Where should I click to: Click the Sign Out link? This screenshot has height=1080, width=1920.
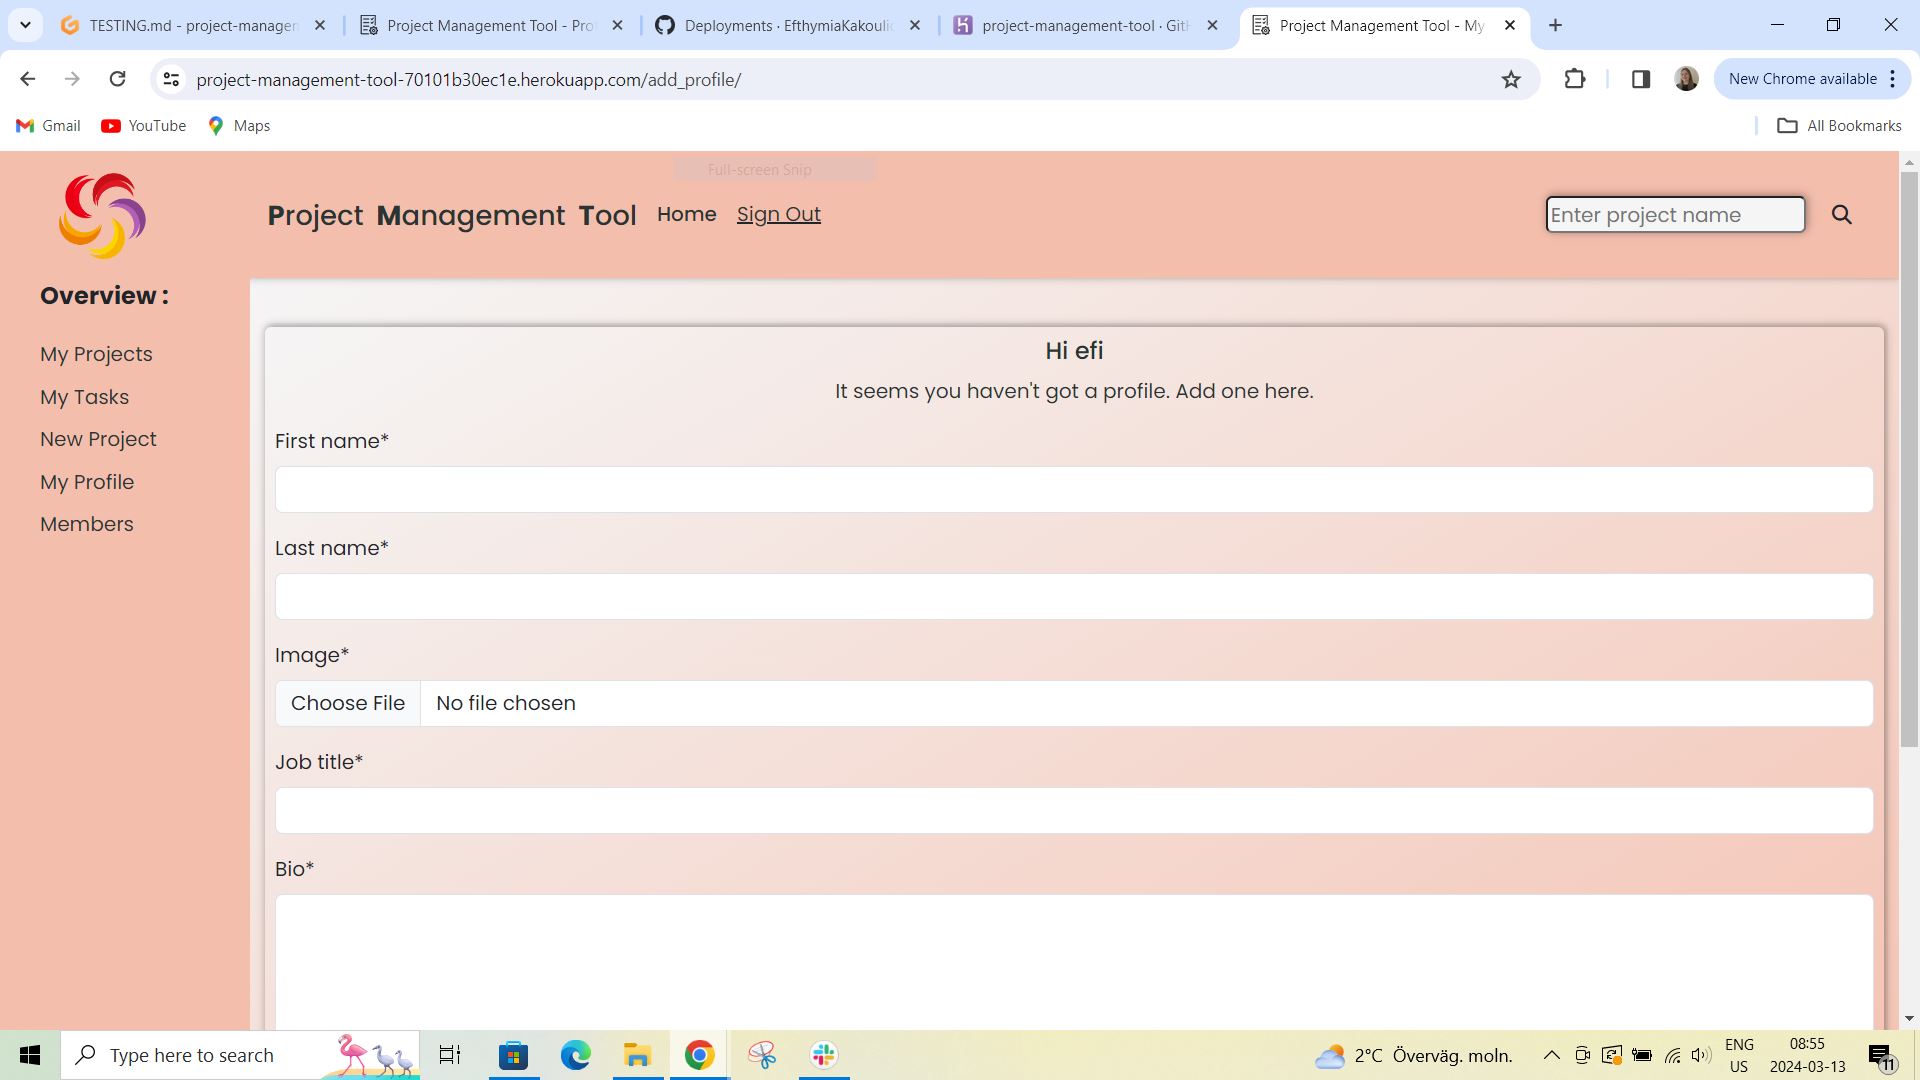[x=779, y=214]
